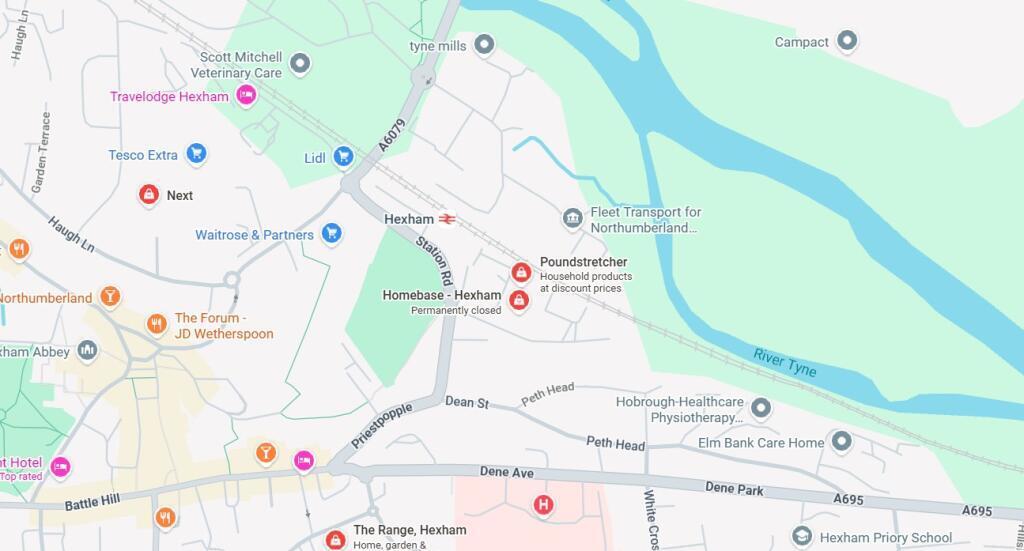Select the red Next shopping bag pin
The image size is (1024, 551).
coord(149,195)
